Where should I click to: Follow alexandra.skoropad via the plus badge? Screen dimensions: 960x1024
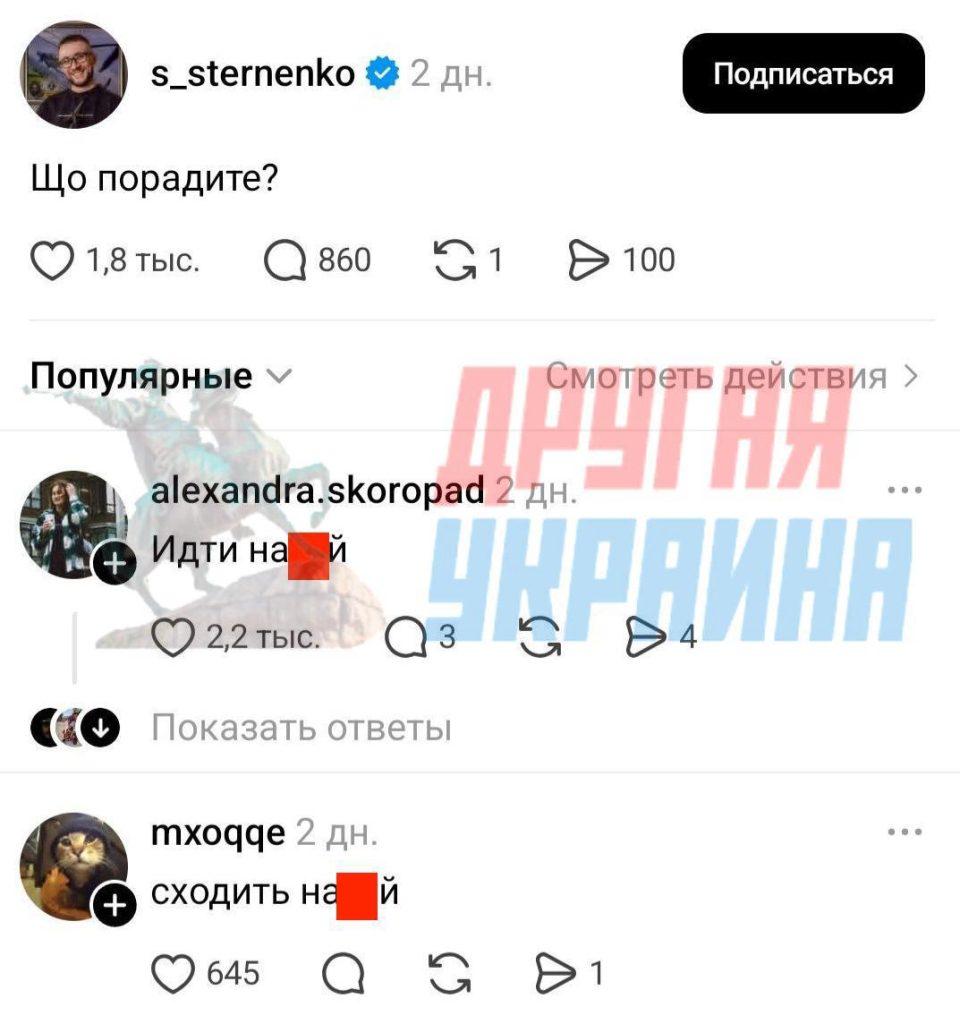tap(115, 564)
